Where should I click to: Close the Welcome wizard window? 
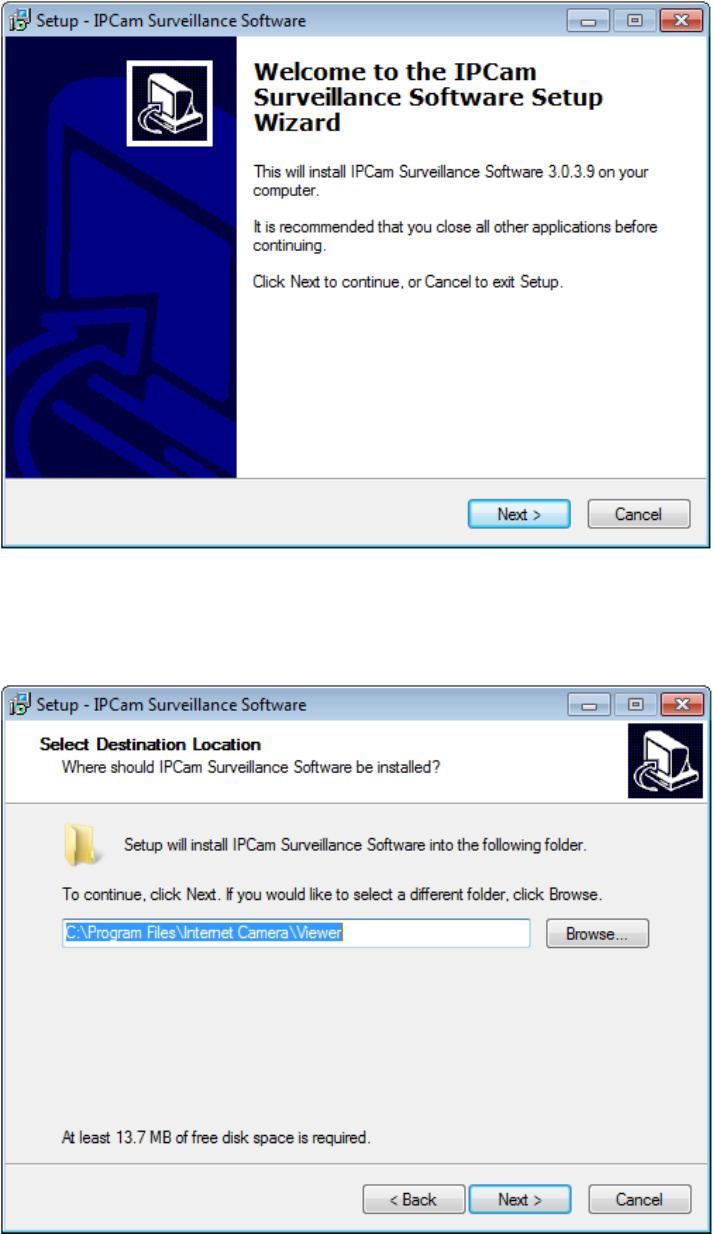680,20
